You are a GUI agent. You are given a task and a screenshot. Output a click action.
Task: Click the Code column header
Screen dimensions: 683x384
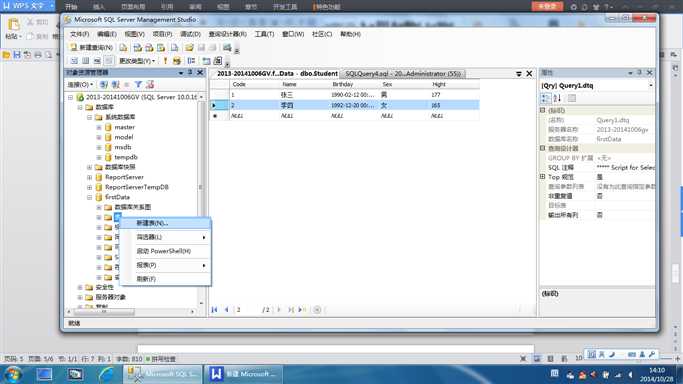[254, 84]
